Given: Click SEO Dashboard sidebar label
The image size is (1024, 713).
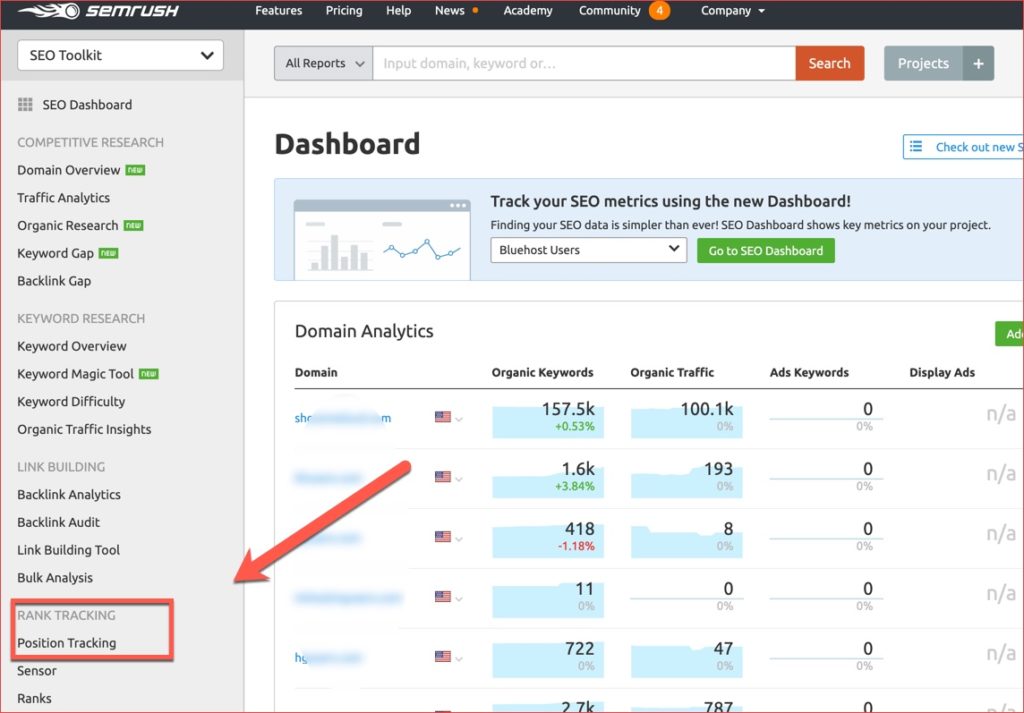Looking at the screenshot, I should pos(87,104).
